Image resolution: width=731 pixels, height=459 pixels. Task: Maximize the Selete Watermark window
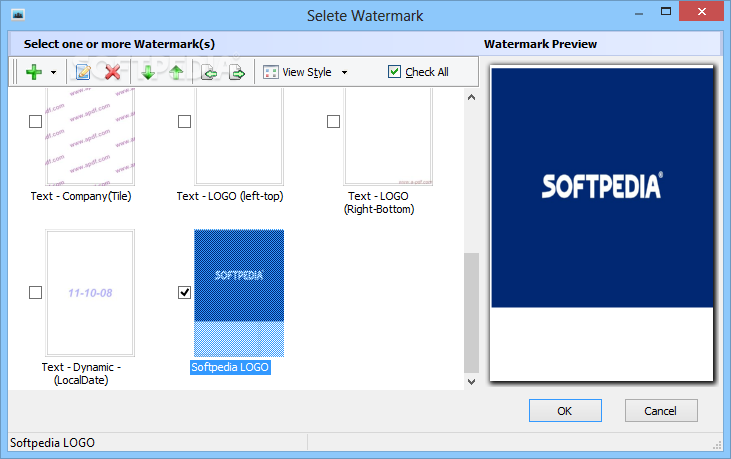(x=666, y=12)
